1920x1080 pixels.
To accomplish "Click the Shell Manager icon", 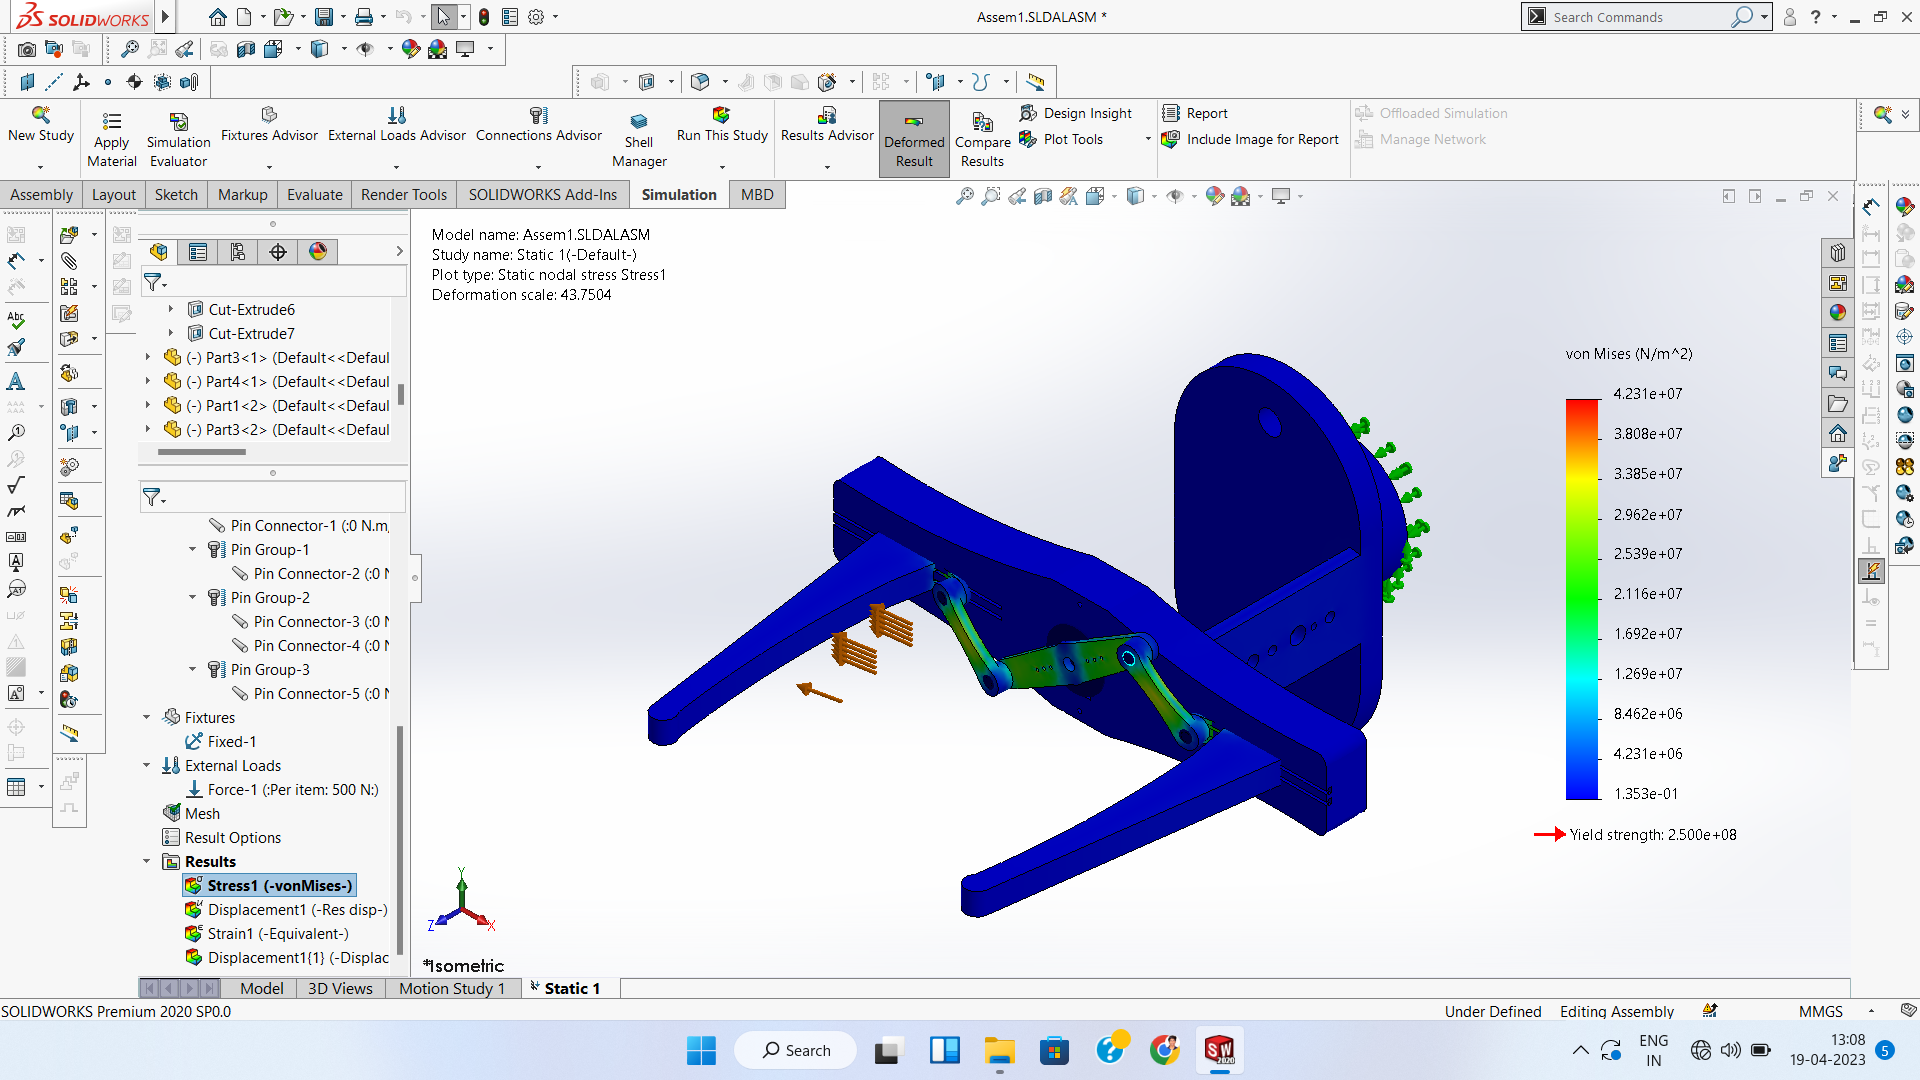I will 639,121.
